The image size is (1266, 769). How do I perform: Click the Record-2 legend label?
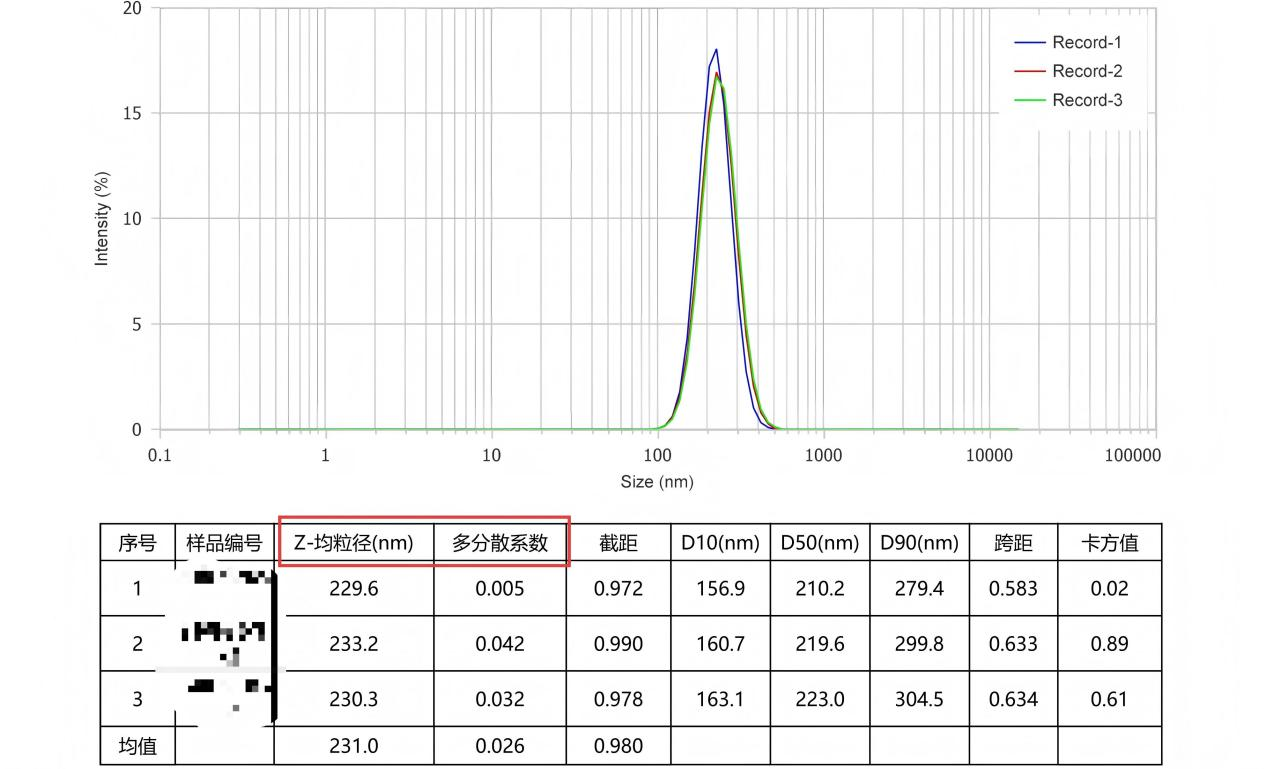[1087, 72]
